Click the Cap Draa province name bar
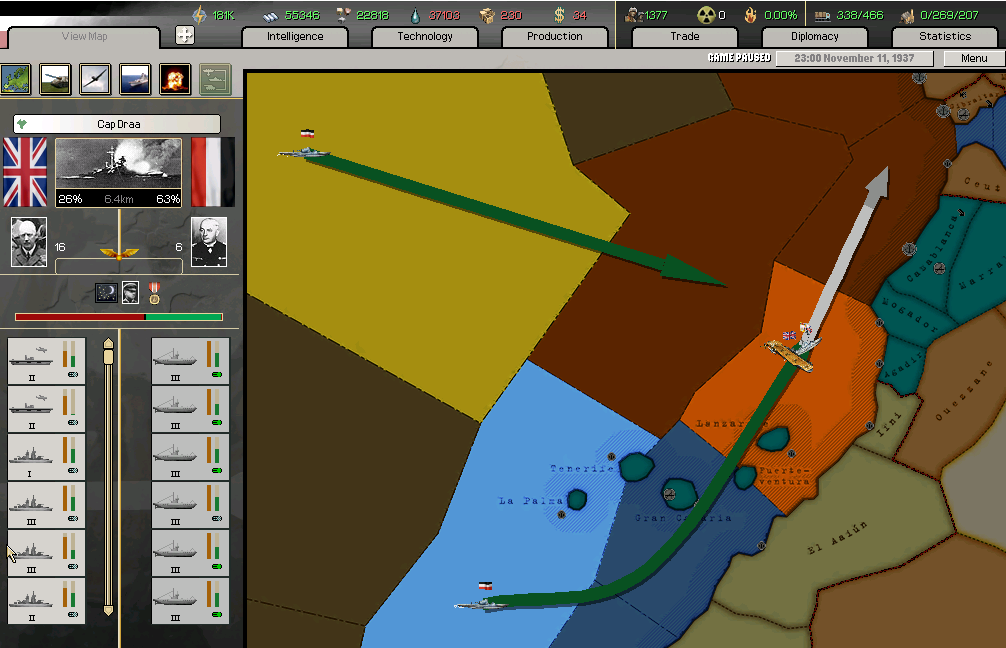Viewport: 1006px width, 648px height. point(117,124)
